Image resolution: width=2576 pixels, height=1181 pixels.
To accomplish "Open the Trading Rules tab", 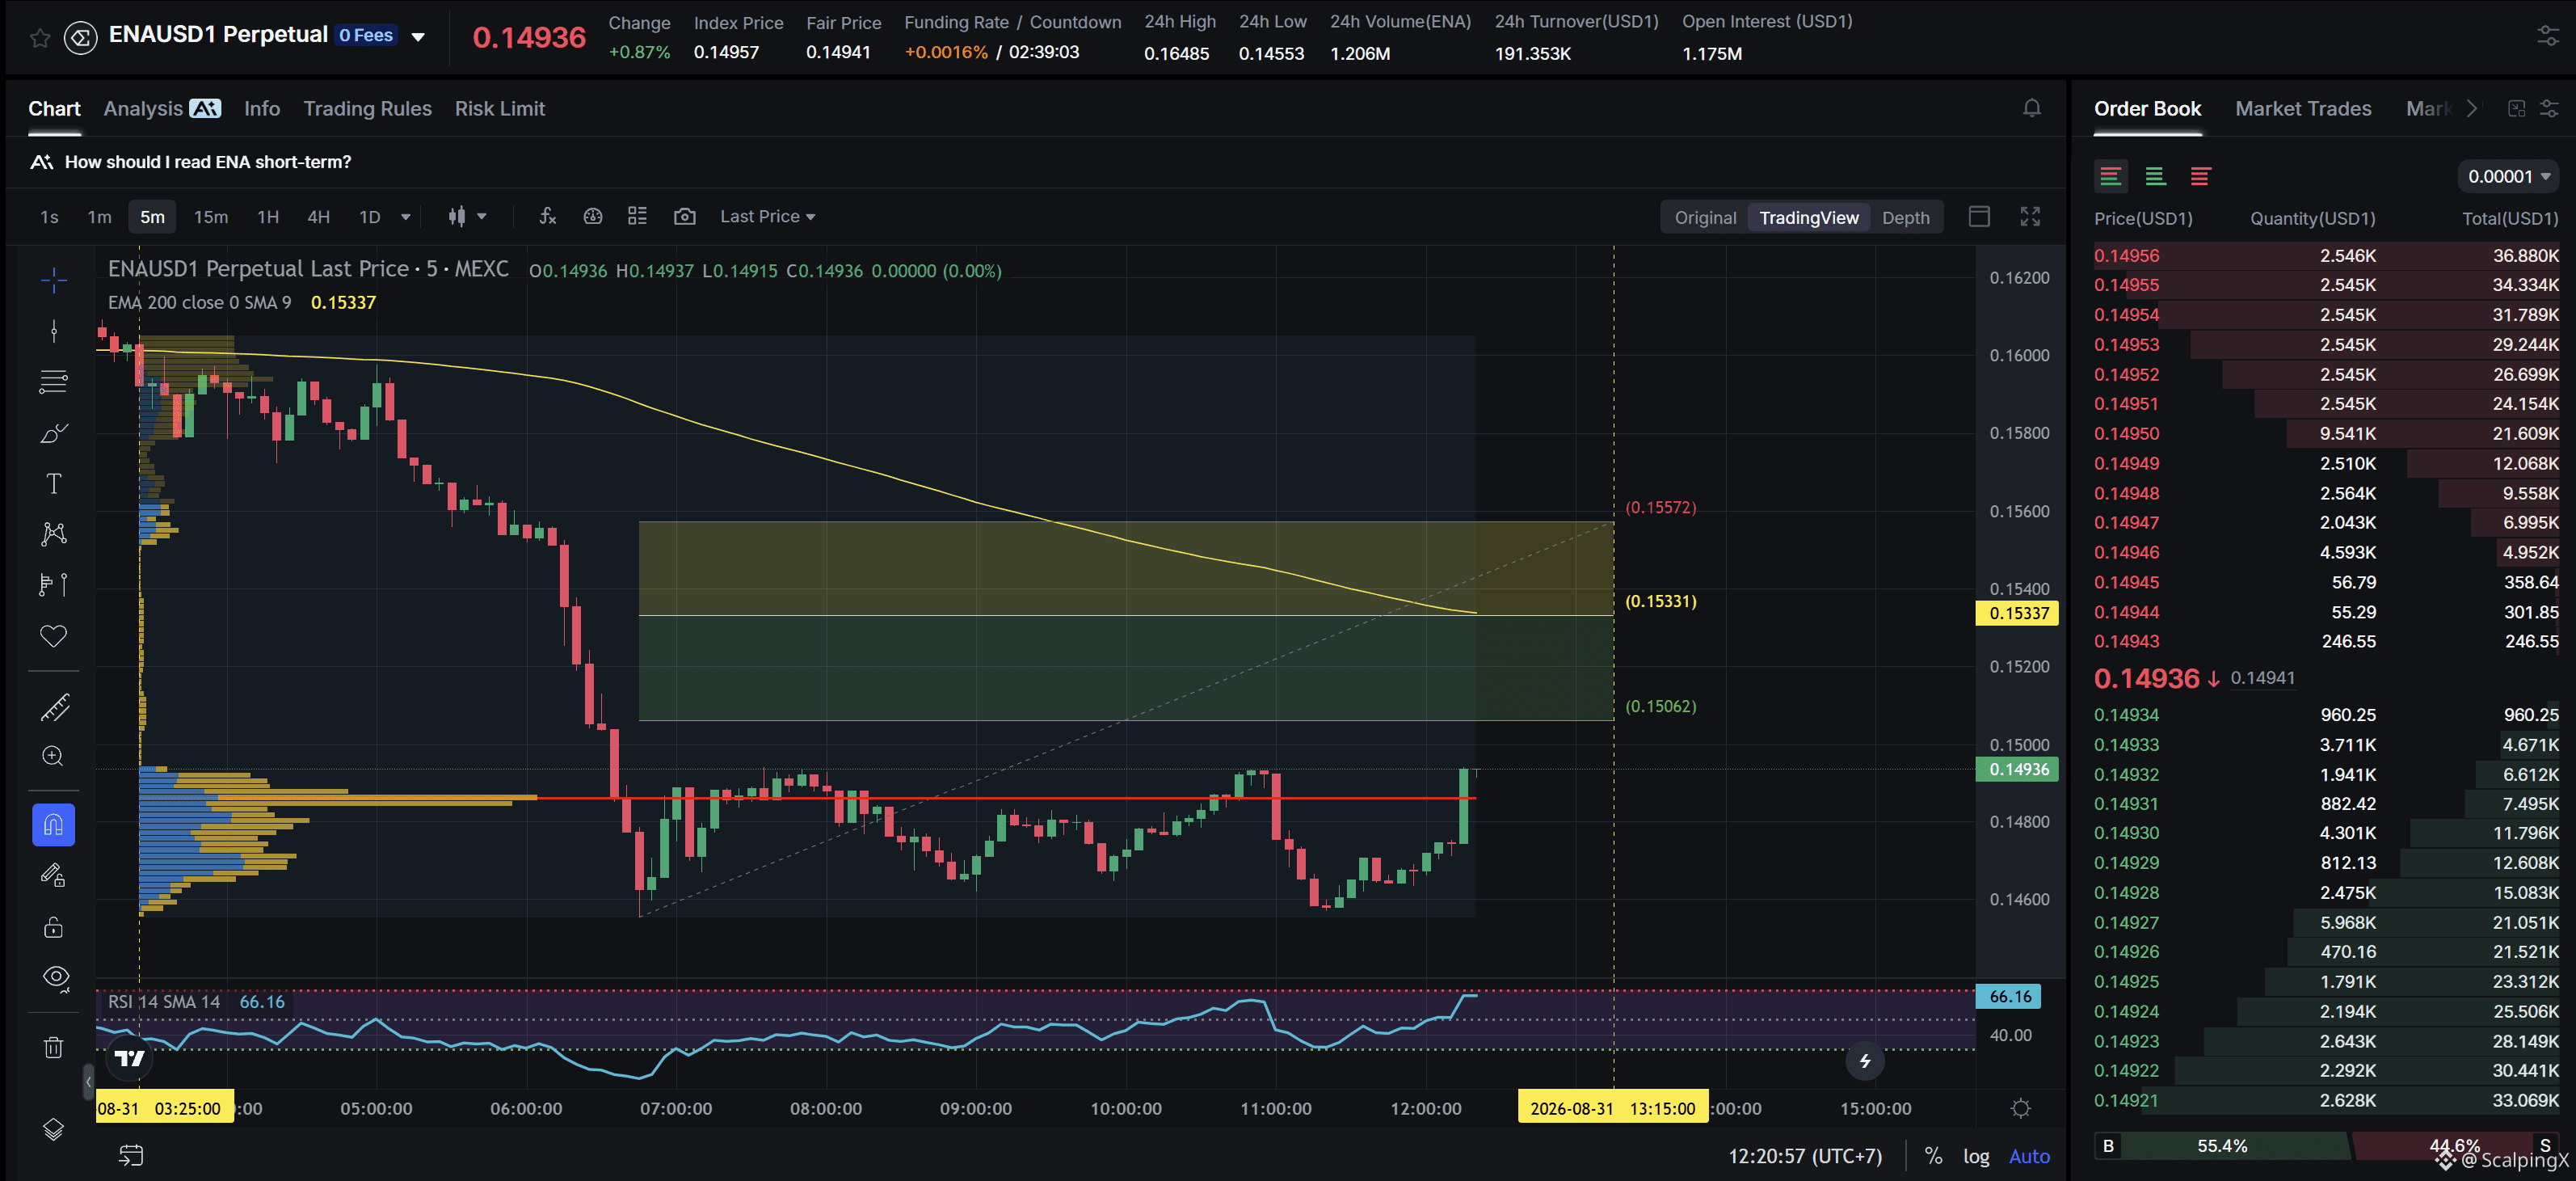I will [367, 108].
